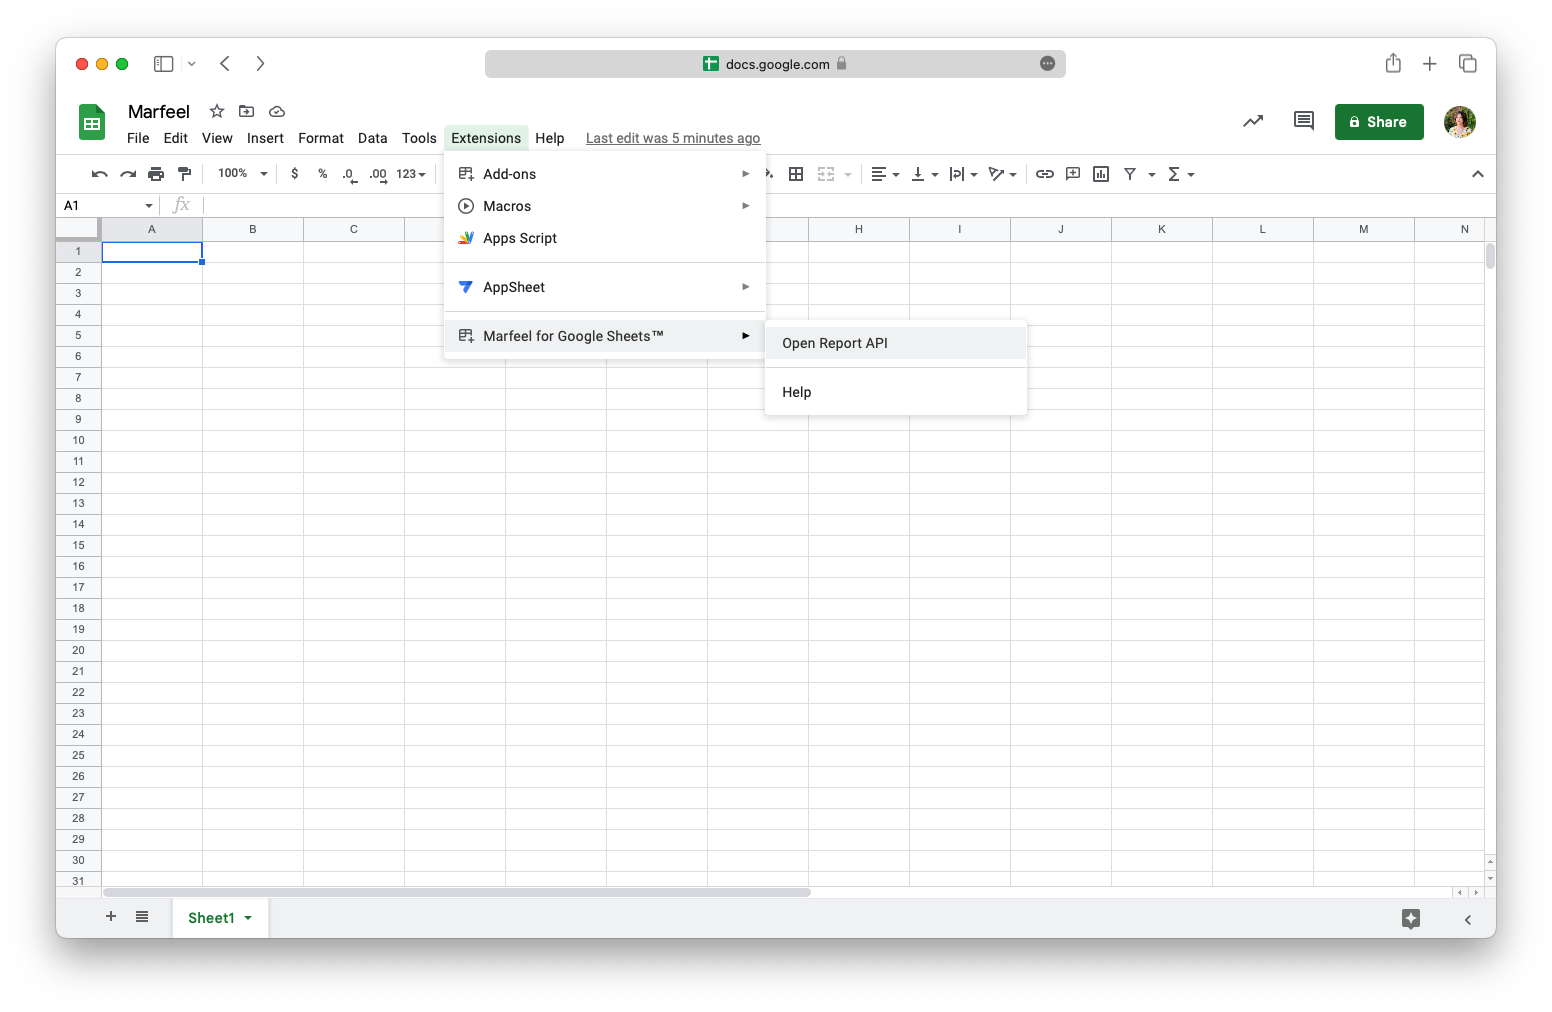Image resolution: width=1552 pixels, height=1012 pixels.
Task: Open the zoom level dropdown showing 100%
Action: (x=239, y=173)
